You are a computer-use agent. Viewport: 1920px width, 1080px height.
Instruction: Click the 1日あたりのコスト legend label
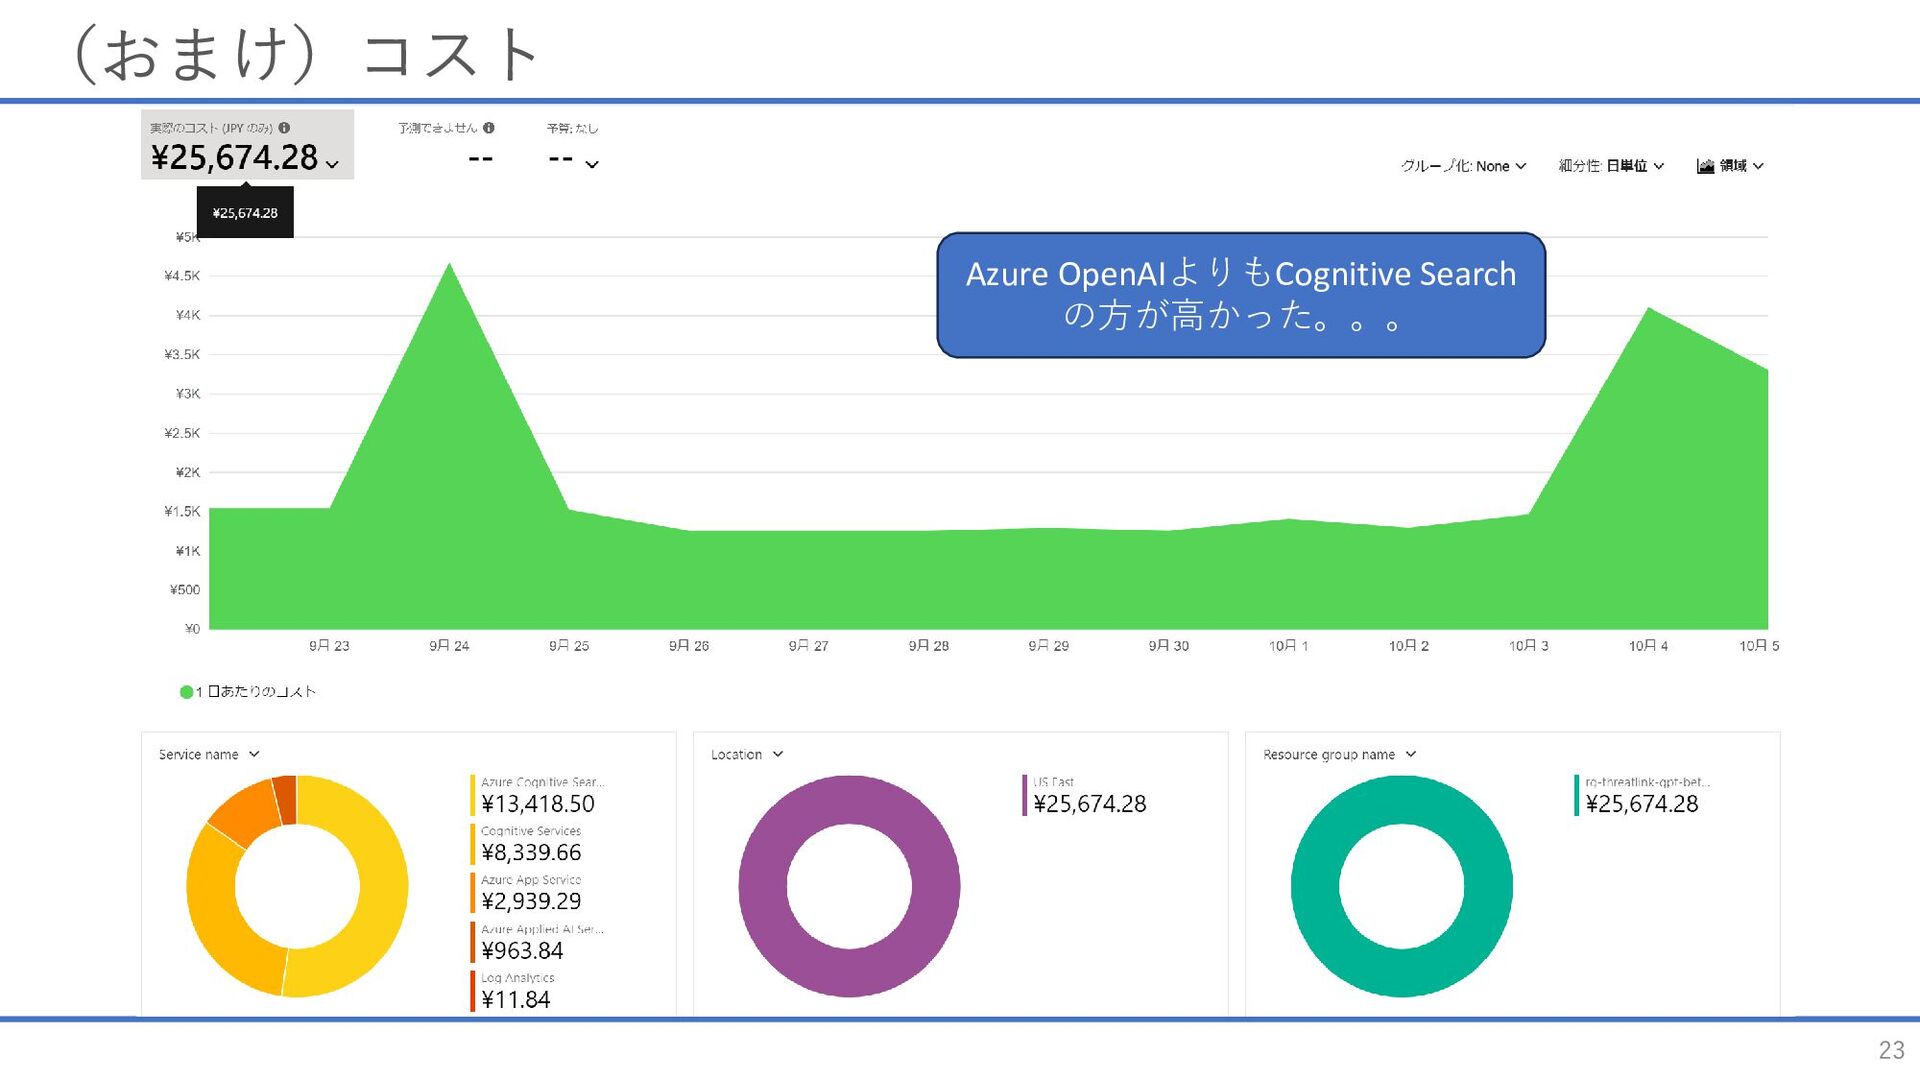256,692
